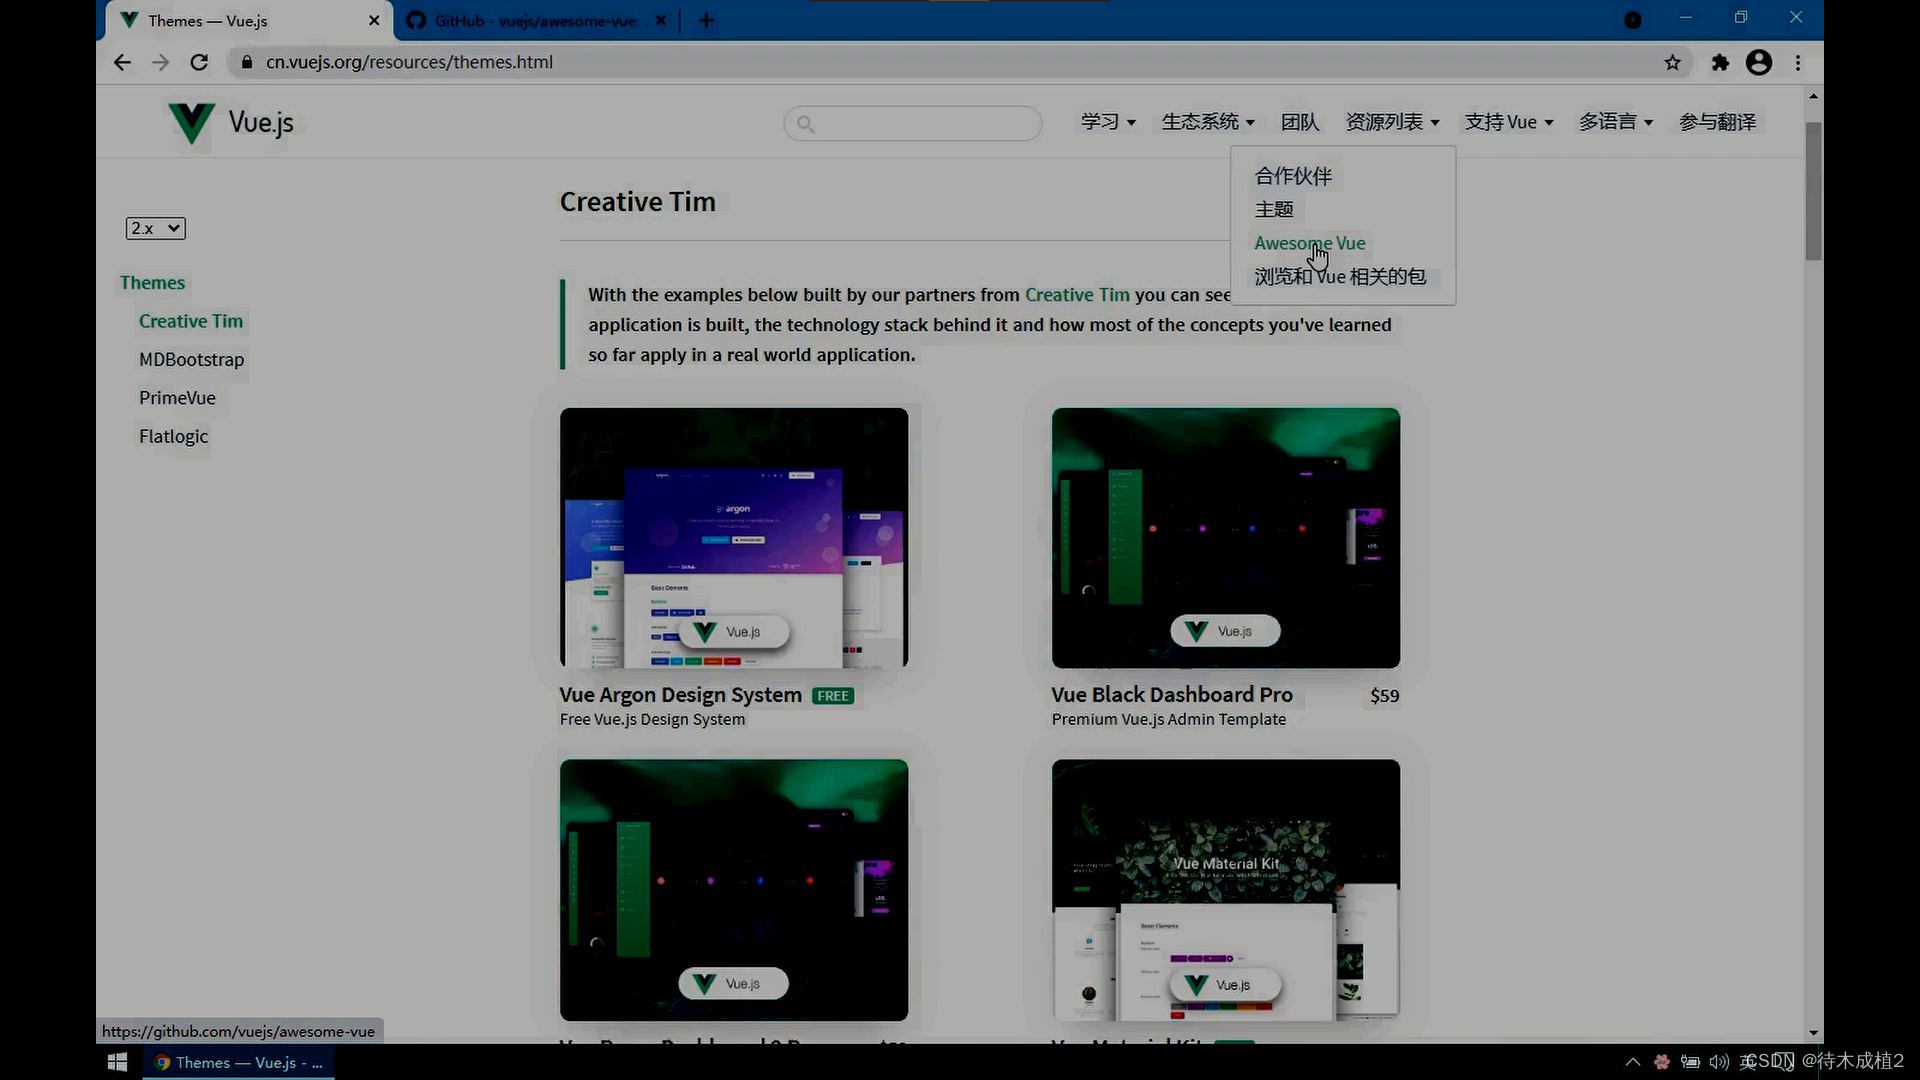Viewport: 1920px width, 1080px height.
Task: Click the $59 price label
Action: pos(1385,696)
